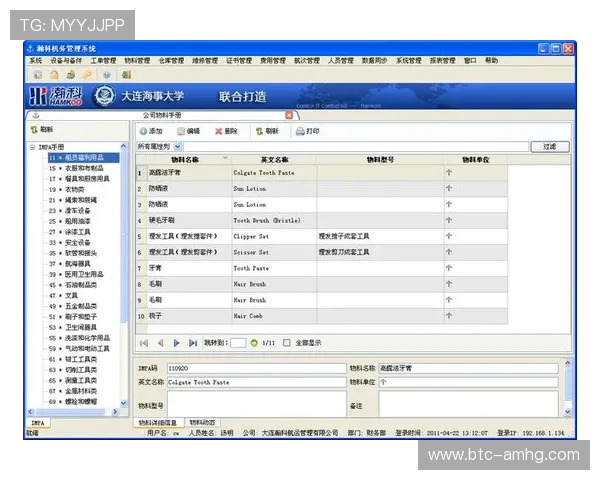Go to the first page of results
The height and width of the screenshot is (480, 600).
coord(144,343)
